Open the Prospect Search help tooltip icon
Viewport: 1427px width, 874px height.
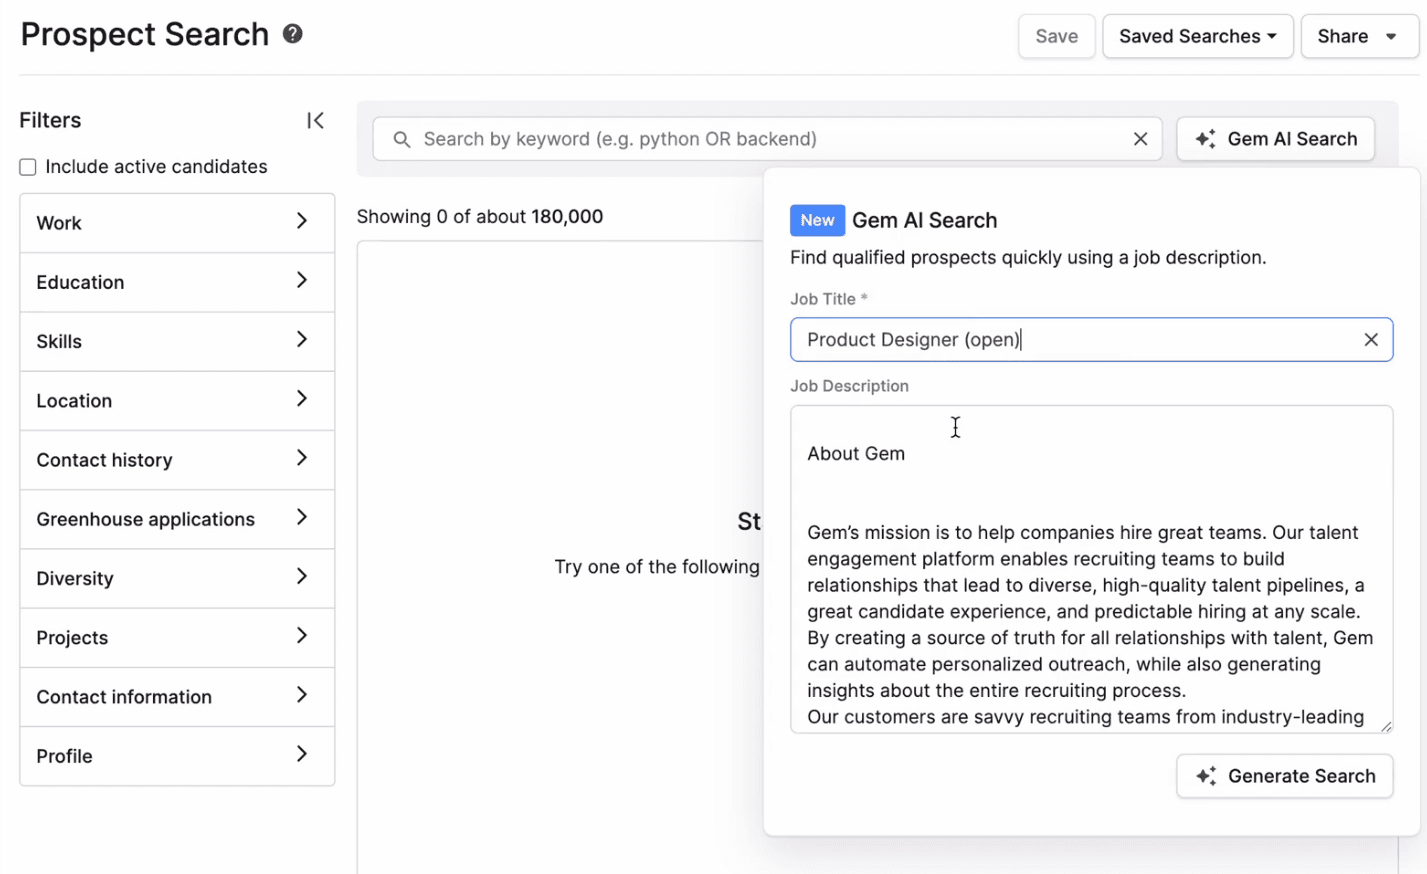click(x=291, y=33)
